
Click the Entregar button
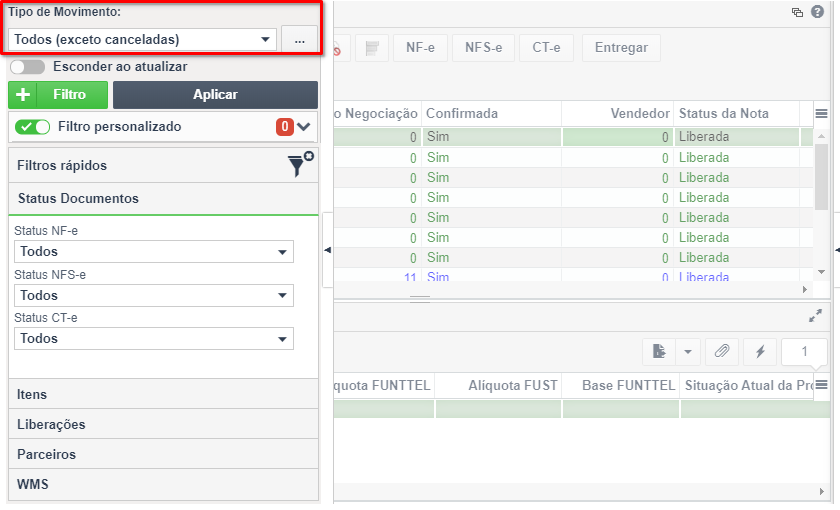pos(621,48)
